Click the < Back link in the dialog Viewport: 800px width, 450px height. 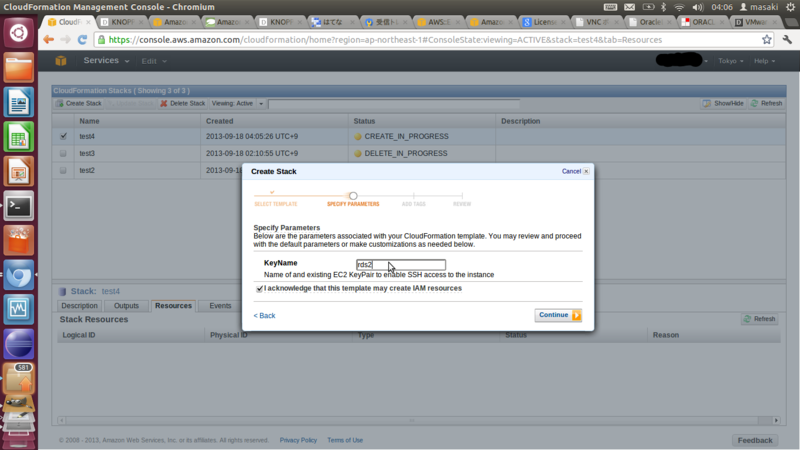(264, 316)
